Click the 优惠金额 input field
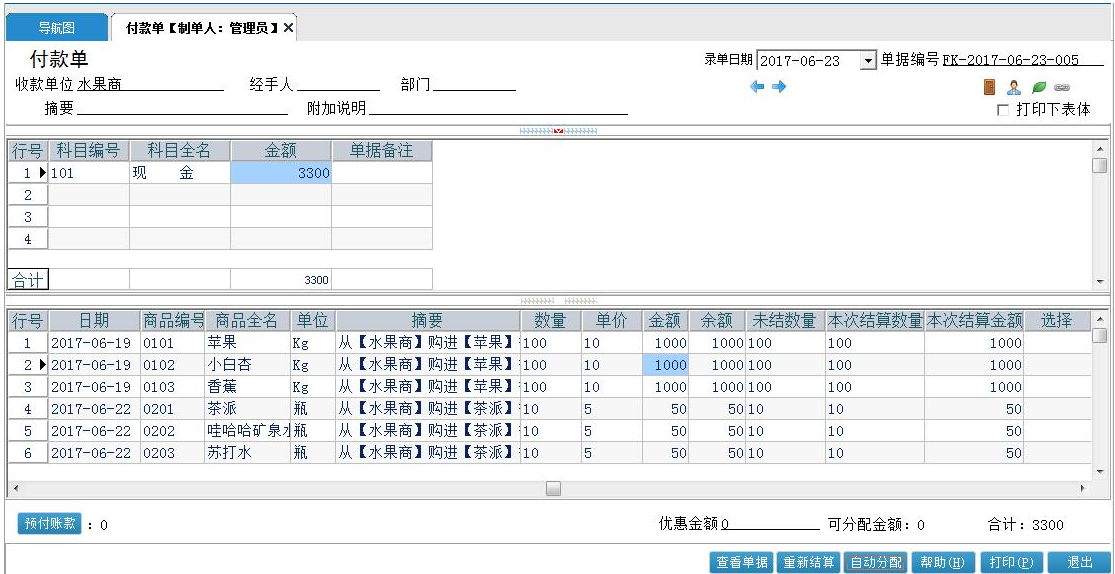This screenshot has width=1115, height=574. point(770,525)
